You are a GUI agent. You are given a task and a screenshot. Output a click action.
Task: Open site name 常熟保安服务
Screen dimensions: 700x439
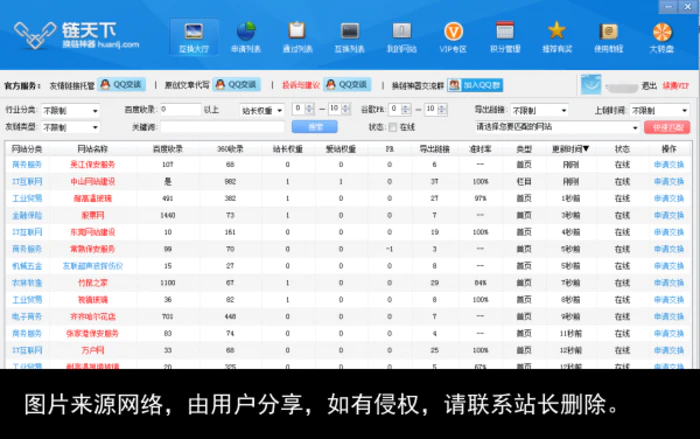click(92, 249)
